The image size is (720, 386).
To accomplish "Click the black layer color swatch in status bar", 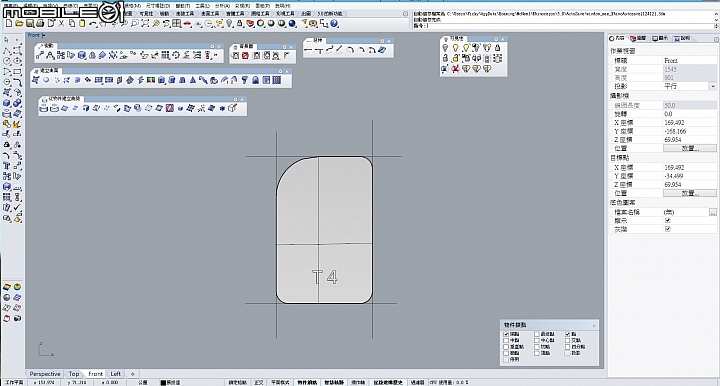I will (163, 382).
